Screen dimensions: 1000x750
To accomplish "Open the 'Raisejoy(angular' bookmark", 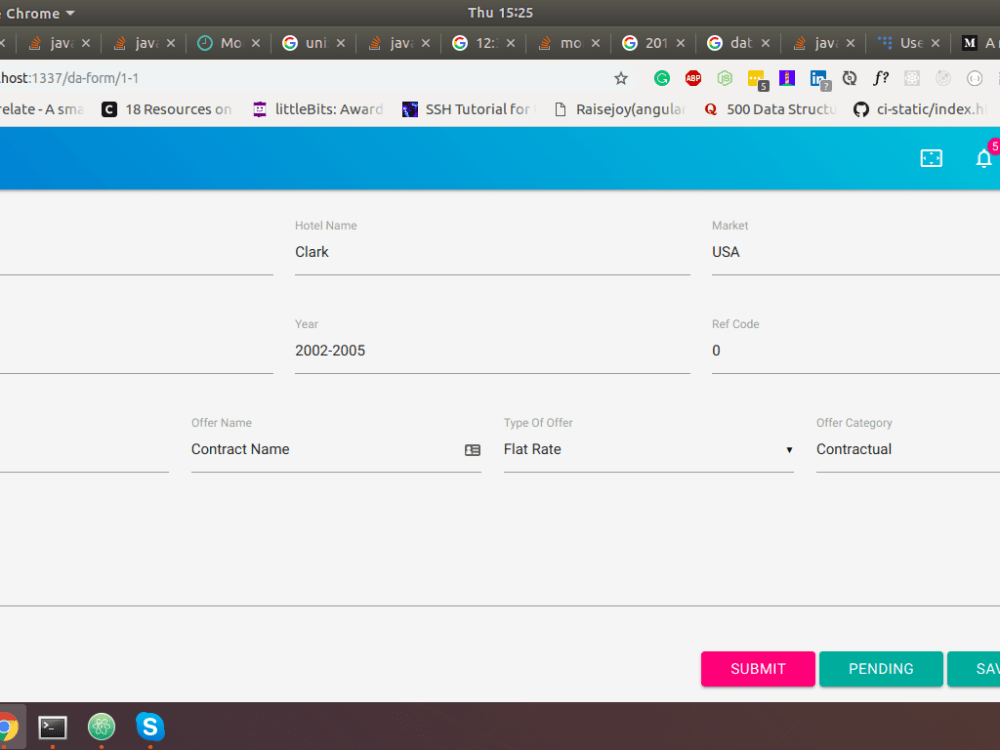I will click(x=620, y=110).
